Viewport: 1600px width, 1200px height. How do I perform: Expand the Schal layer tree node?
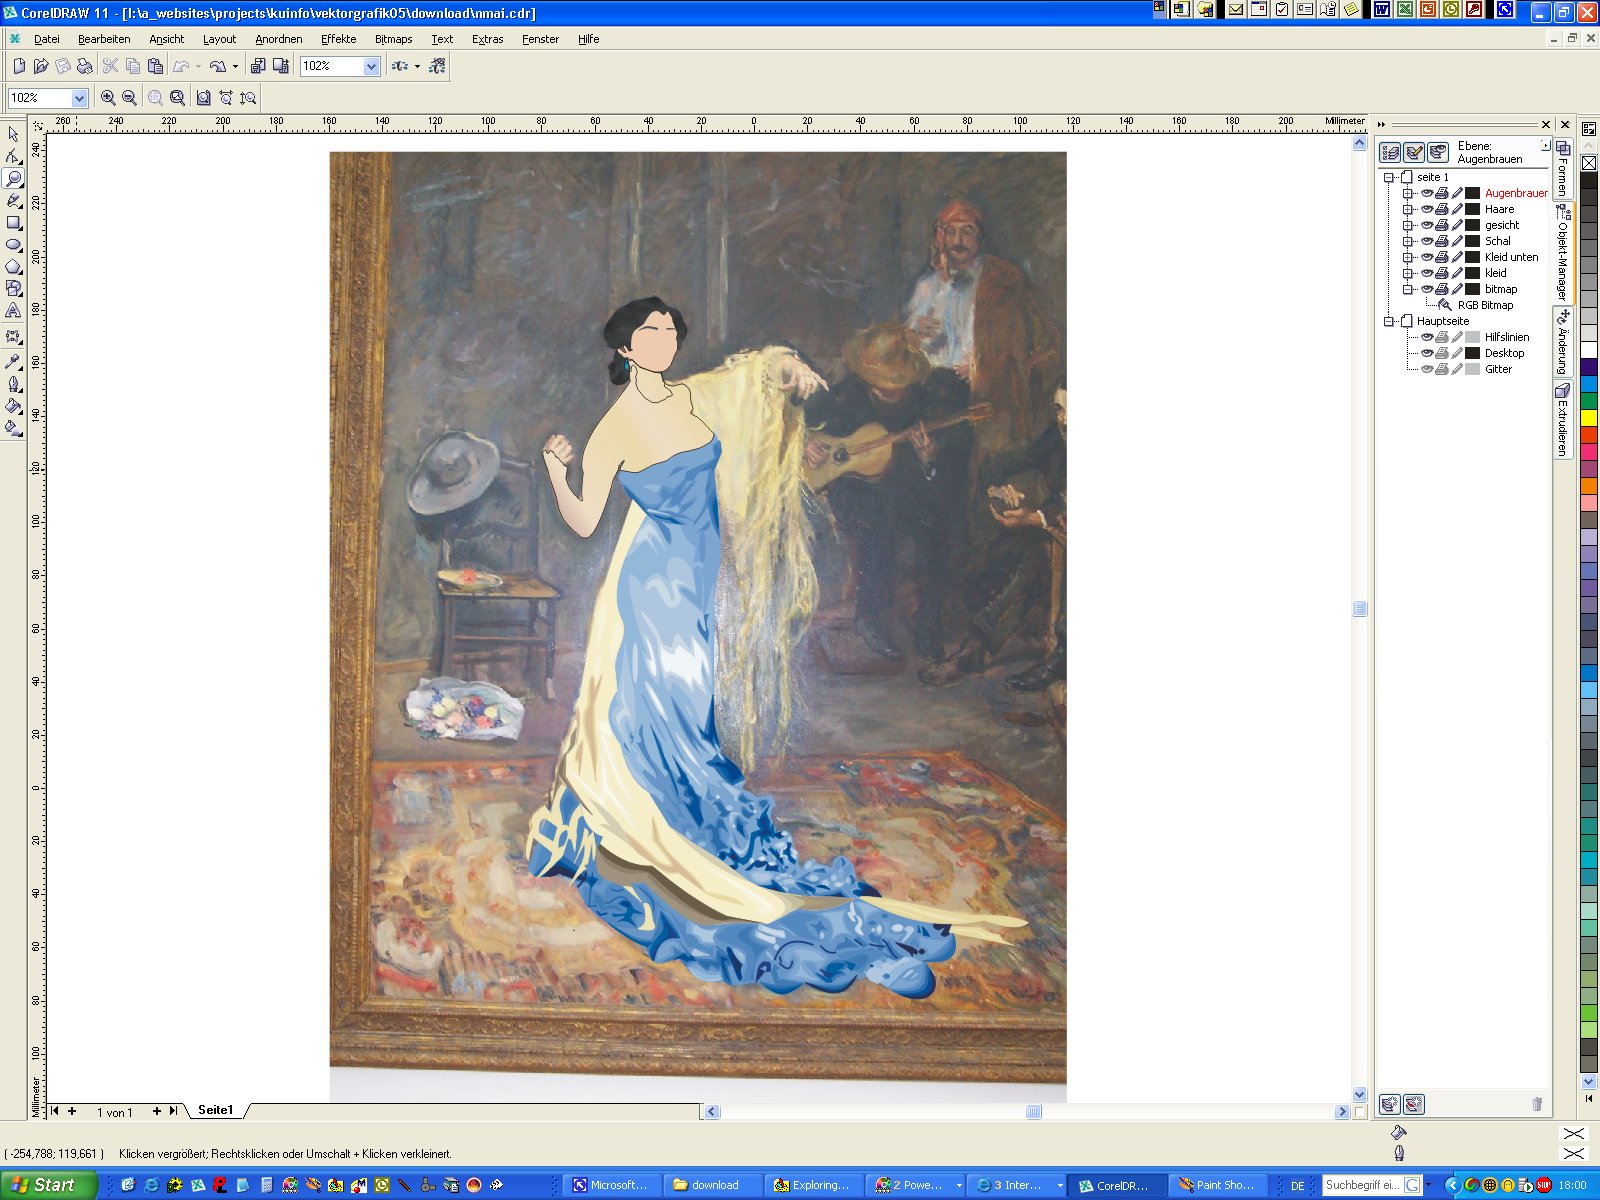1407,241
